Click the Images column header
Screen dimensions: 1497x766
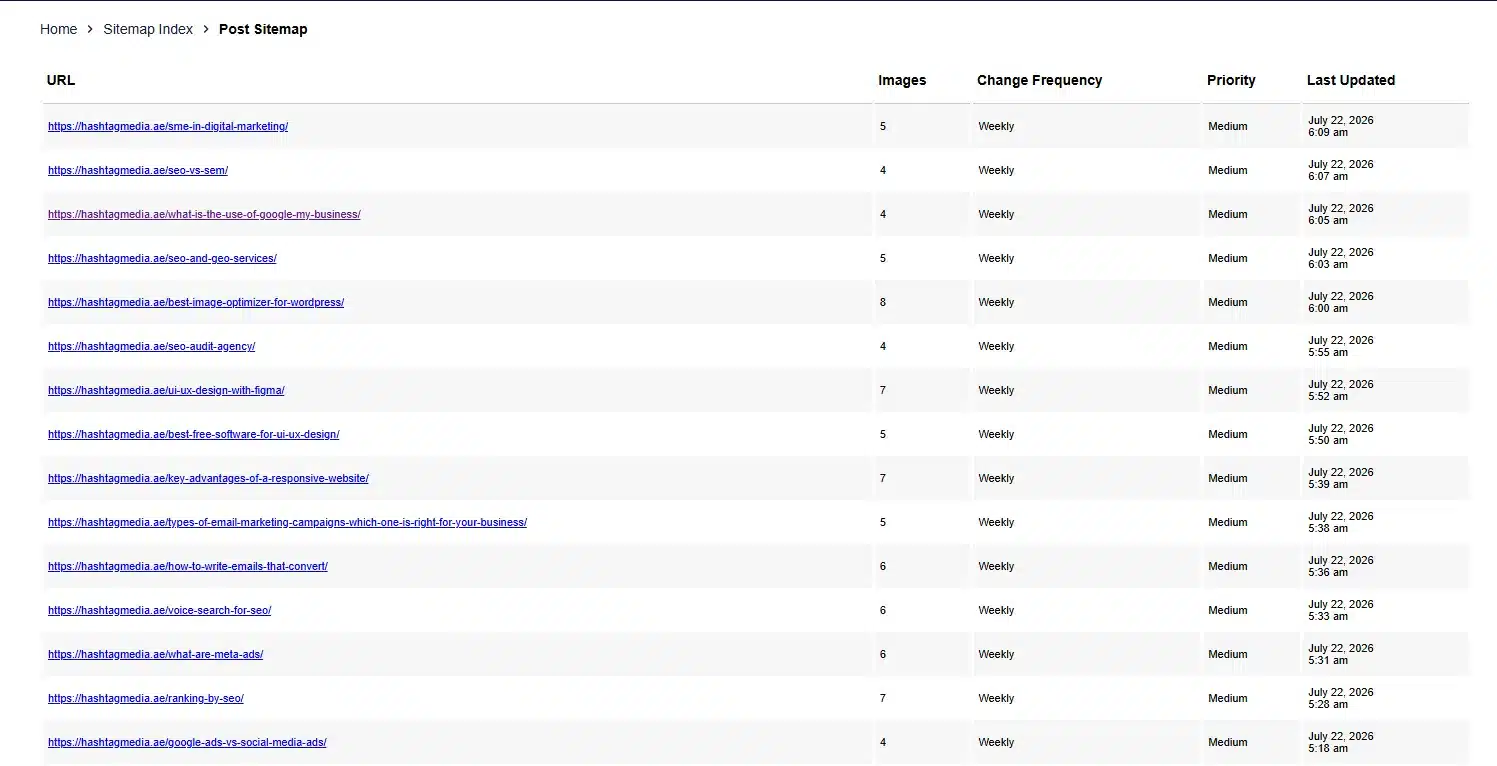902,80
